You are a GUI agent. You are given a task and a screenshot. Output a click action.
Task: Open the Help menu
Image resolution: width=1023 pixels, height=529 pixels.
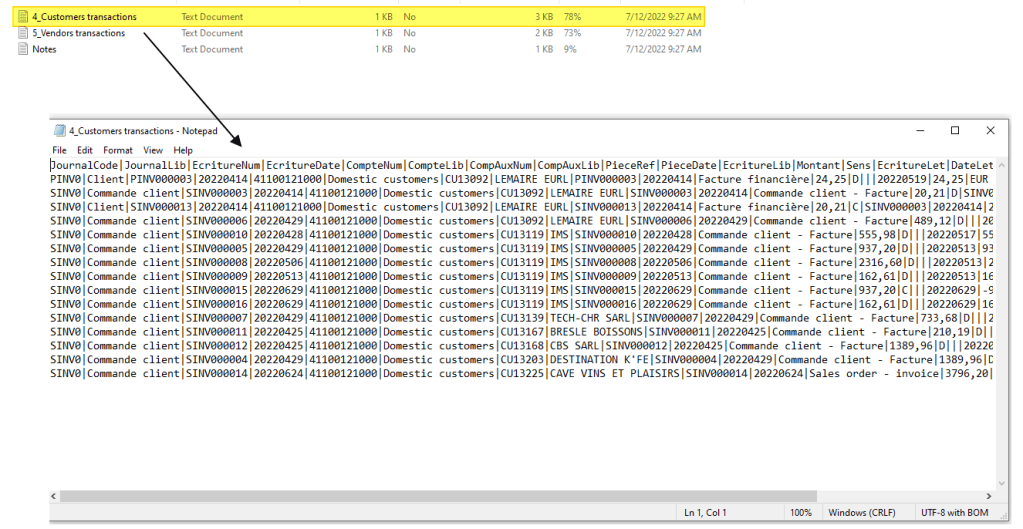[x=183, y=150]
